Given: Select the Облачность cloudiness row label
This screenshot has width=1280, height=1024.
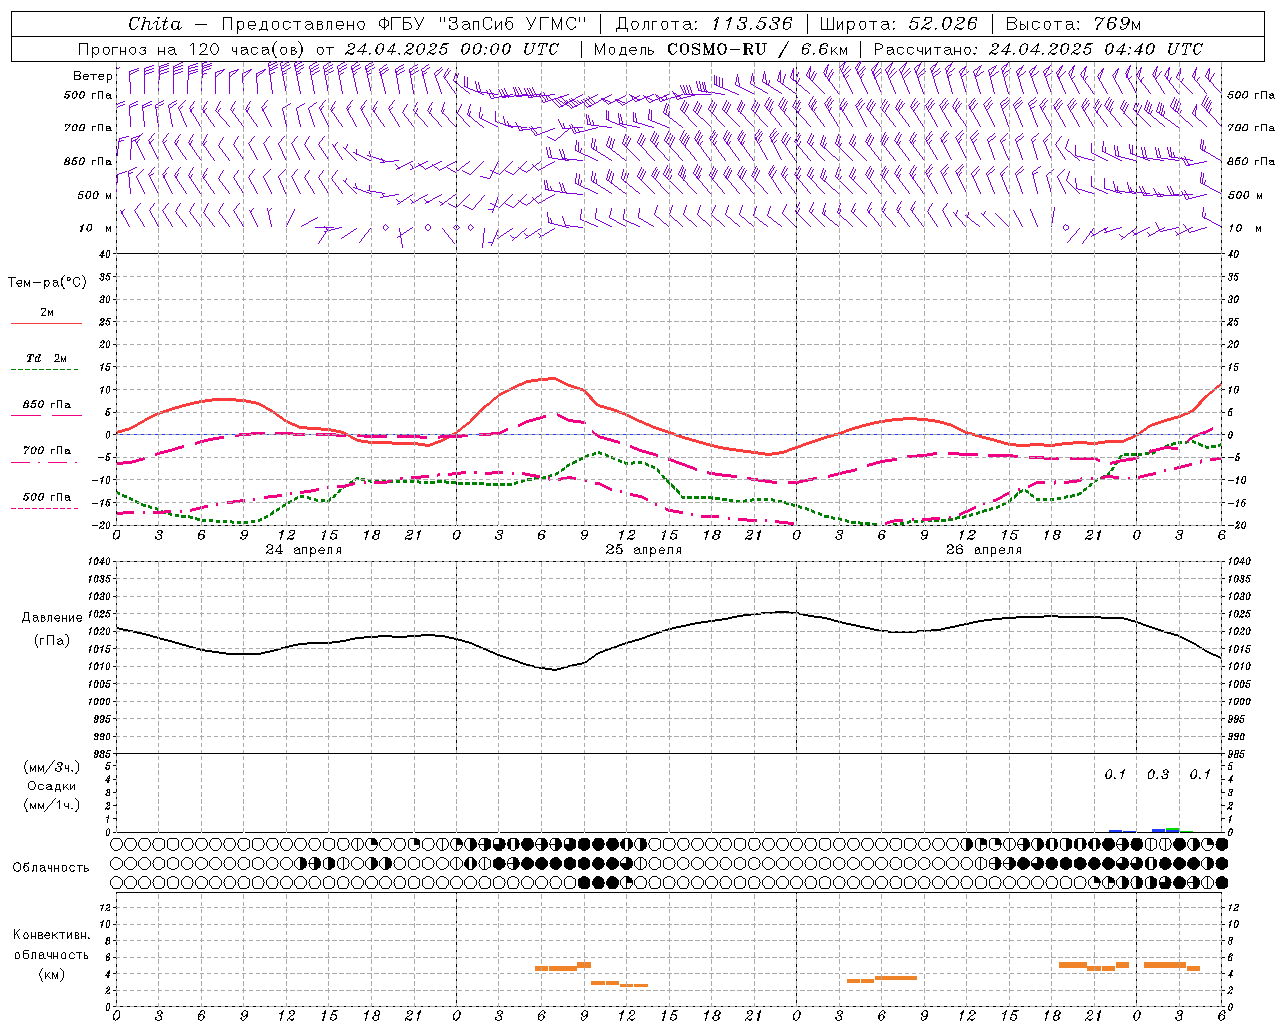Looking at the screenshot, I should pos(51,867).
